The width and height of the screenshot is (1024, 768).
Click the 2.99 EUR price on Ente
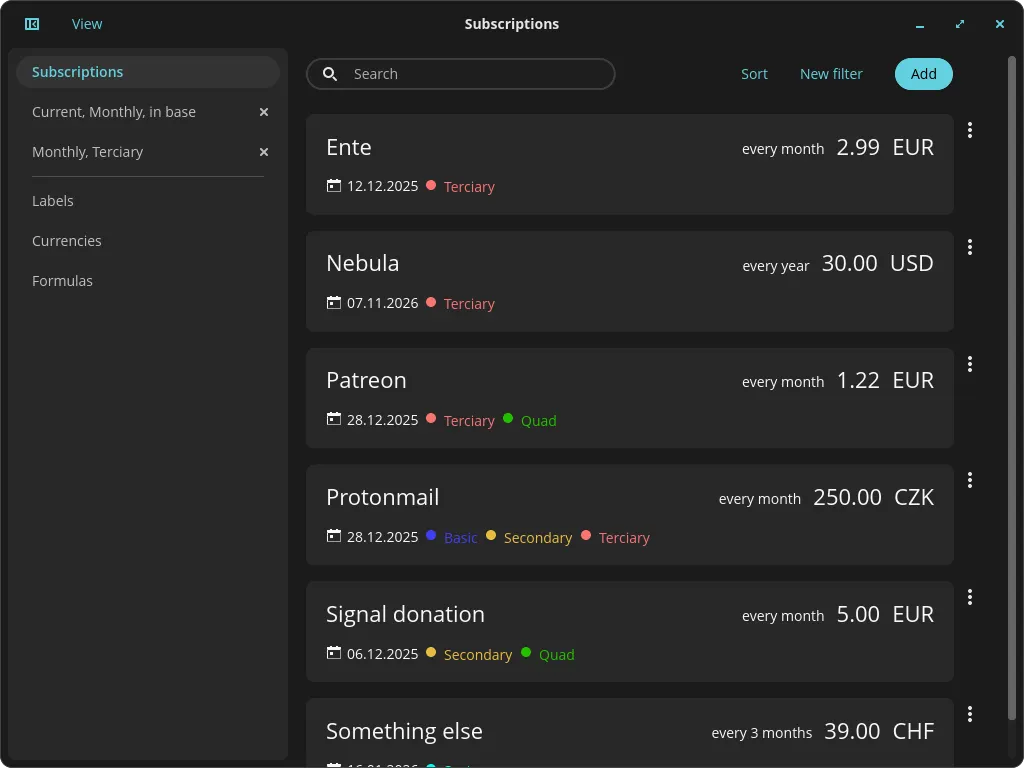click(885, 147)
